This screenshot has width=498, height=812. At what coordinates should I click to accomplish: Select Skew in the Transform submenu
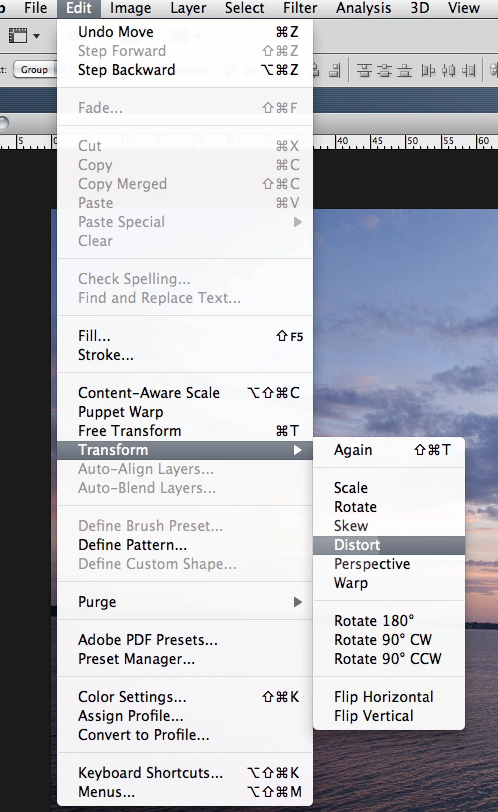pos(389,526)
